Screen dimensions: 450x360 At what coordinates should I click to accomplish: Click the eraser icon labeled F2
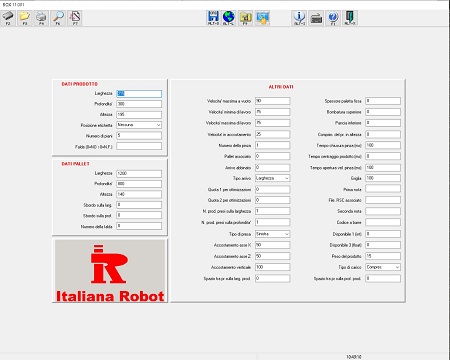point(8,18)
